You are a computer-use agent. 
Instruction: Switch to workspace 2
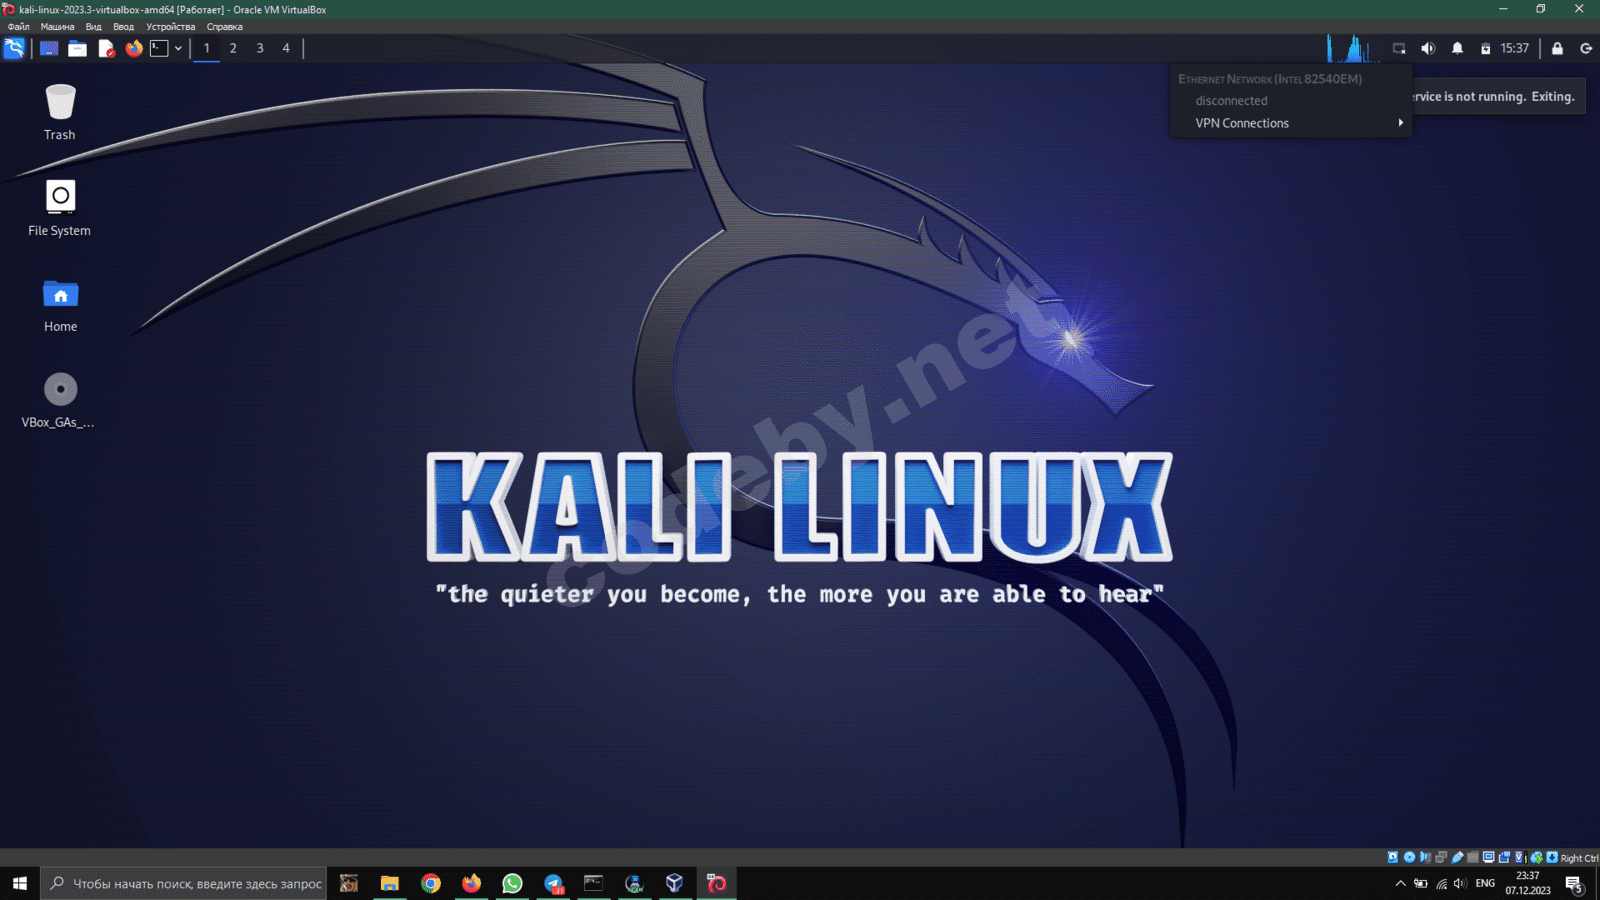click(233, 48)
